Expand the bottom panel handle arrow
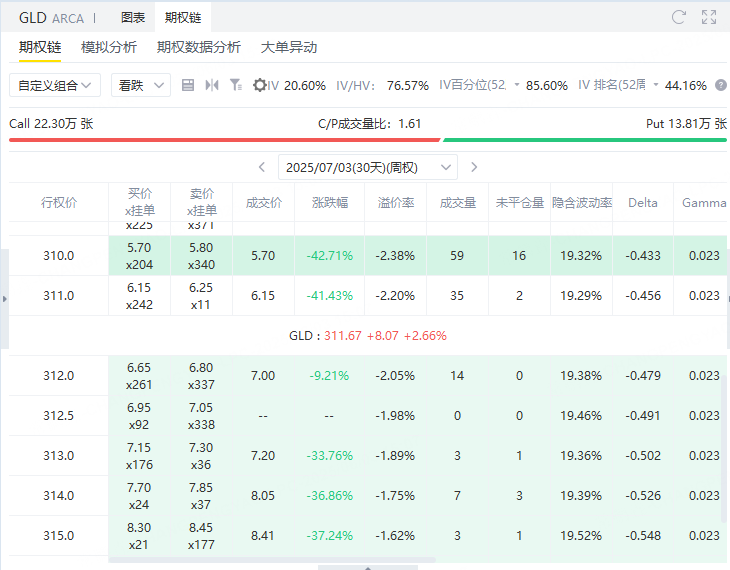 pos(368,568)
